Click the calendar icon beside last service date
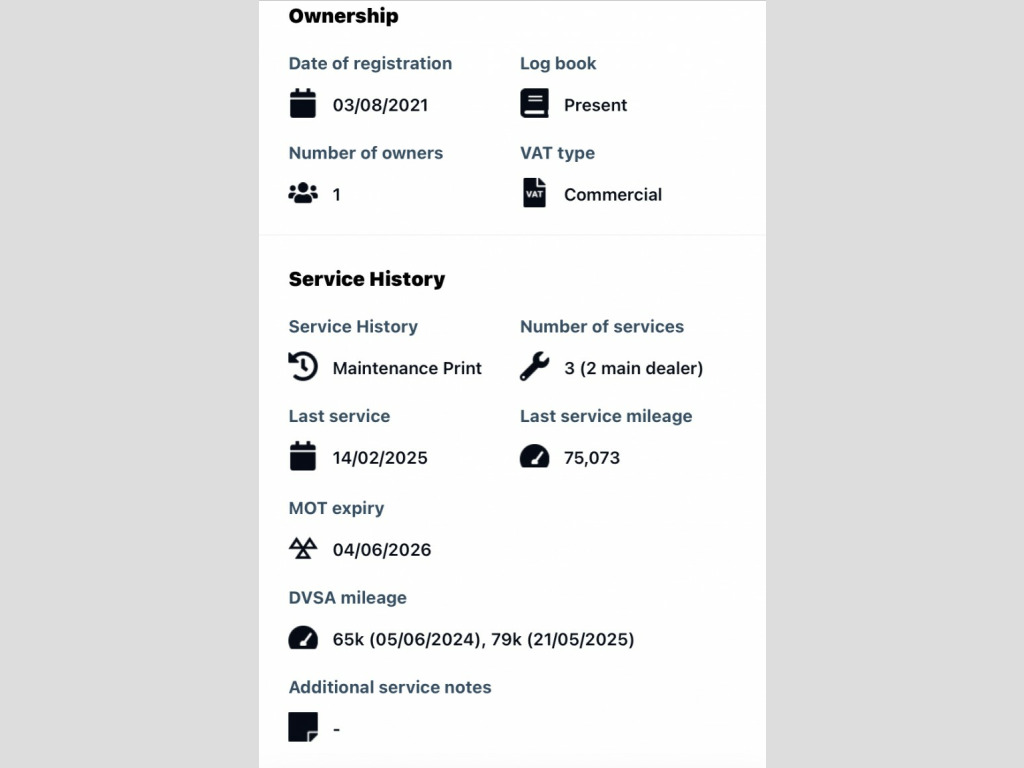Screen dimensions: 1024x768 (302, 457)
